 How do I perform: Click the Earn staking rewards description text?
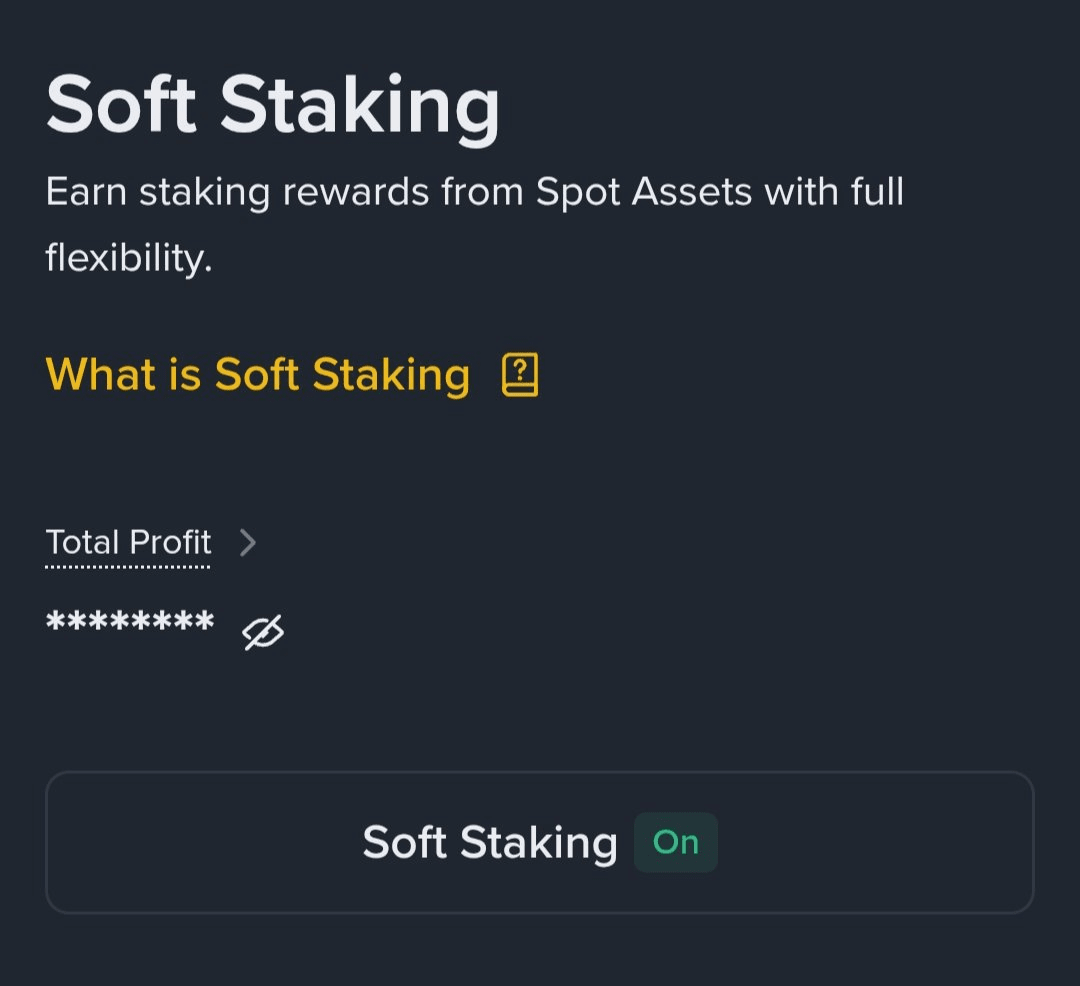pos(474,224)
